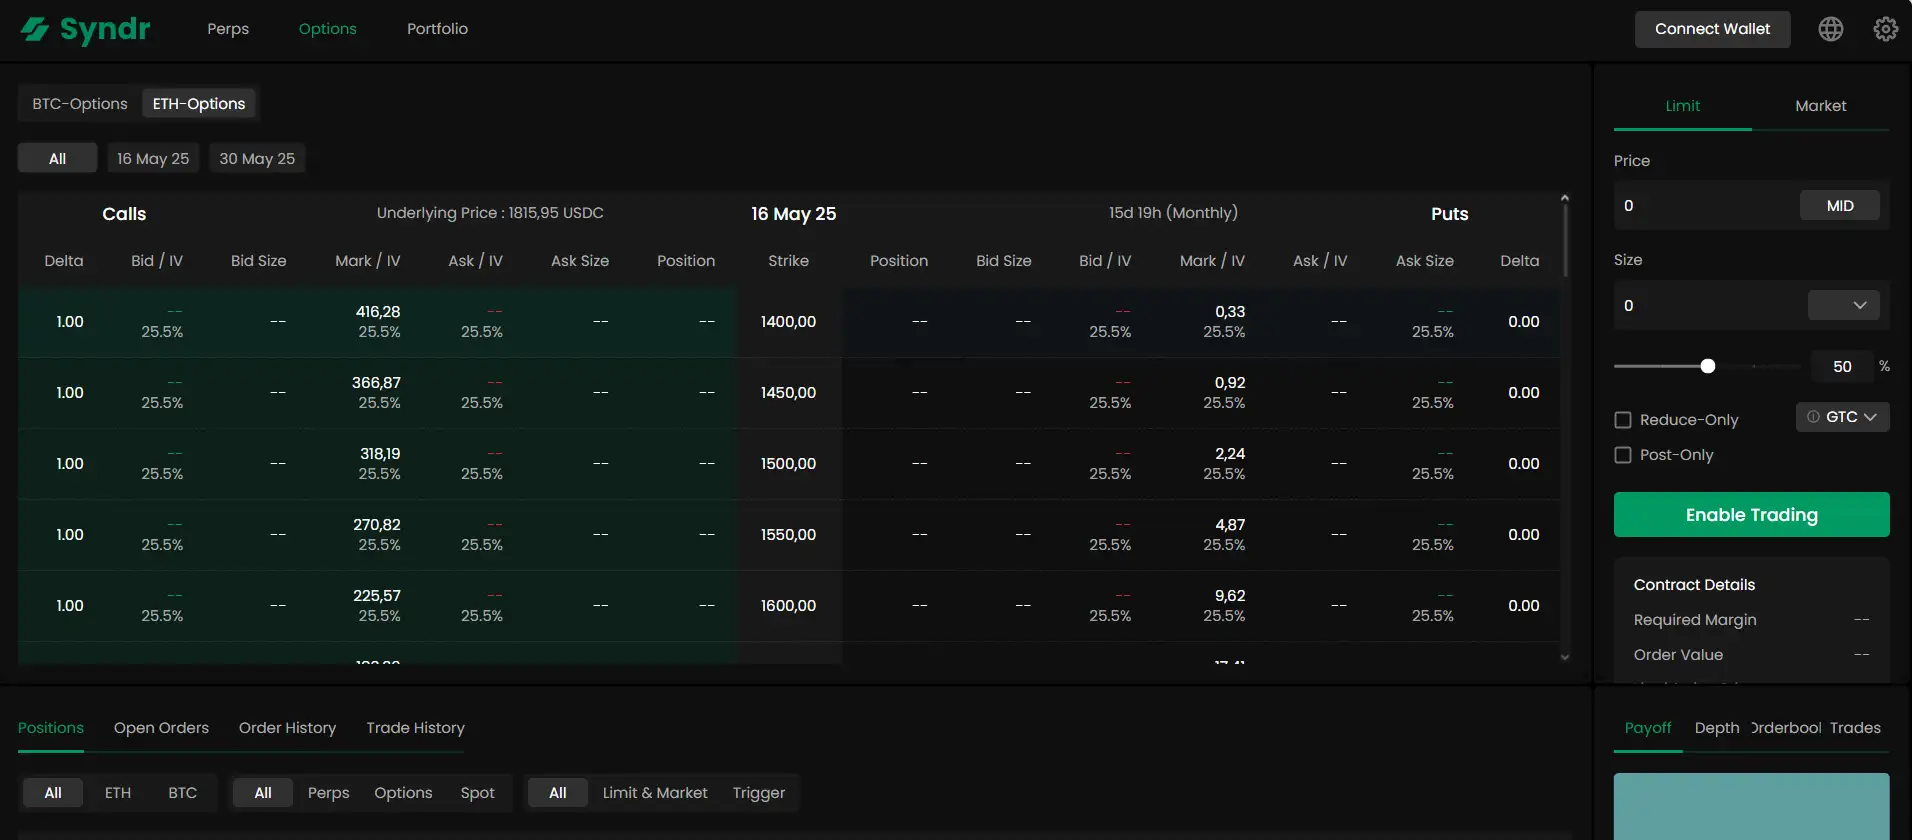Switch to the Market order tab
This screenshot has height=840, width=1912.
click(1820, 106)
